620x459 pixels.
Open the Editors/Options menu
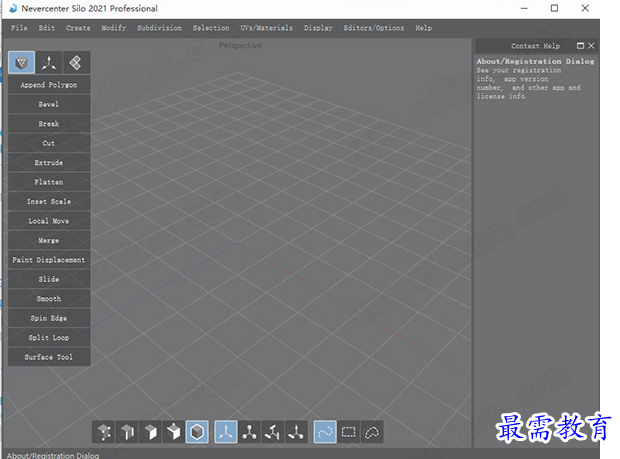tap(374, 28)
